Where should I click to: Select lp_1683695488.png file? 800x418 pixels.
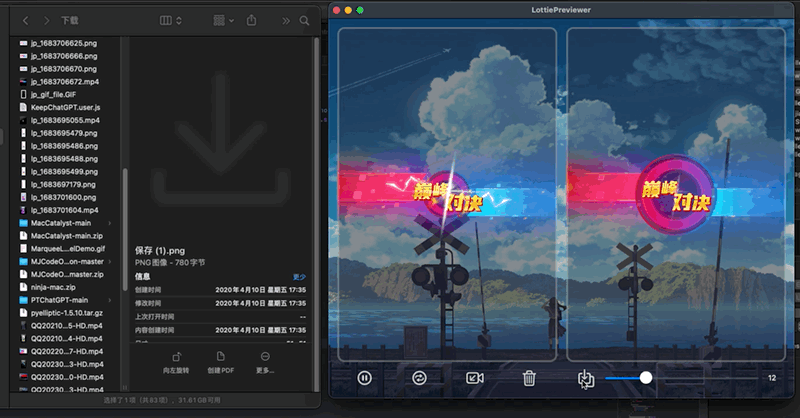(x=64, y=159)
